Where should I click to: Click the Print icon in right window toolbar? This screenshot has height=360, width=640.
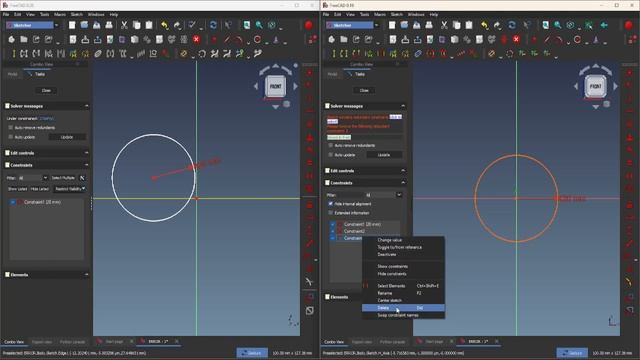(x=429, y=25)
